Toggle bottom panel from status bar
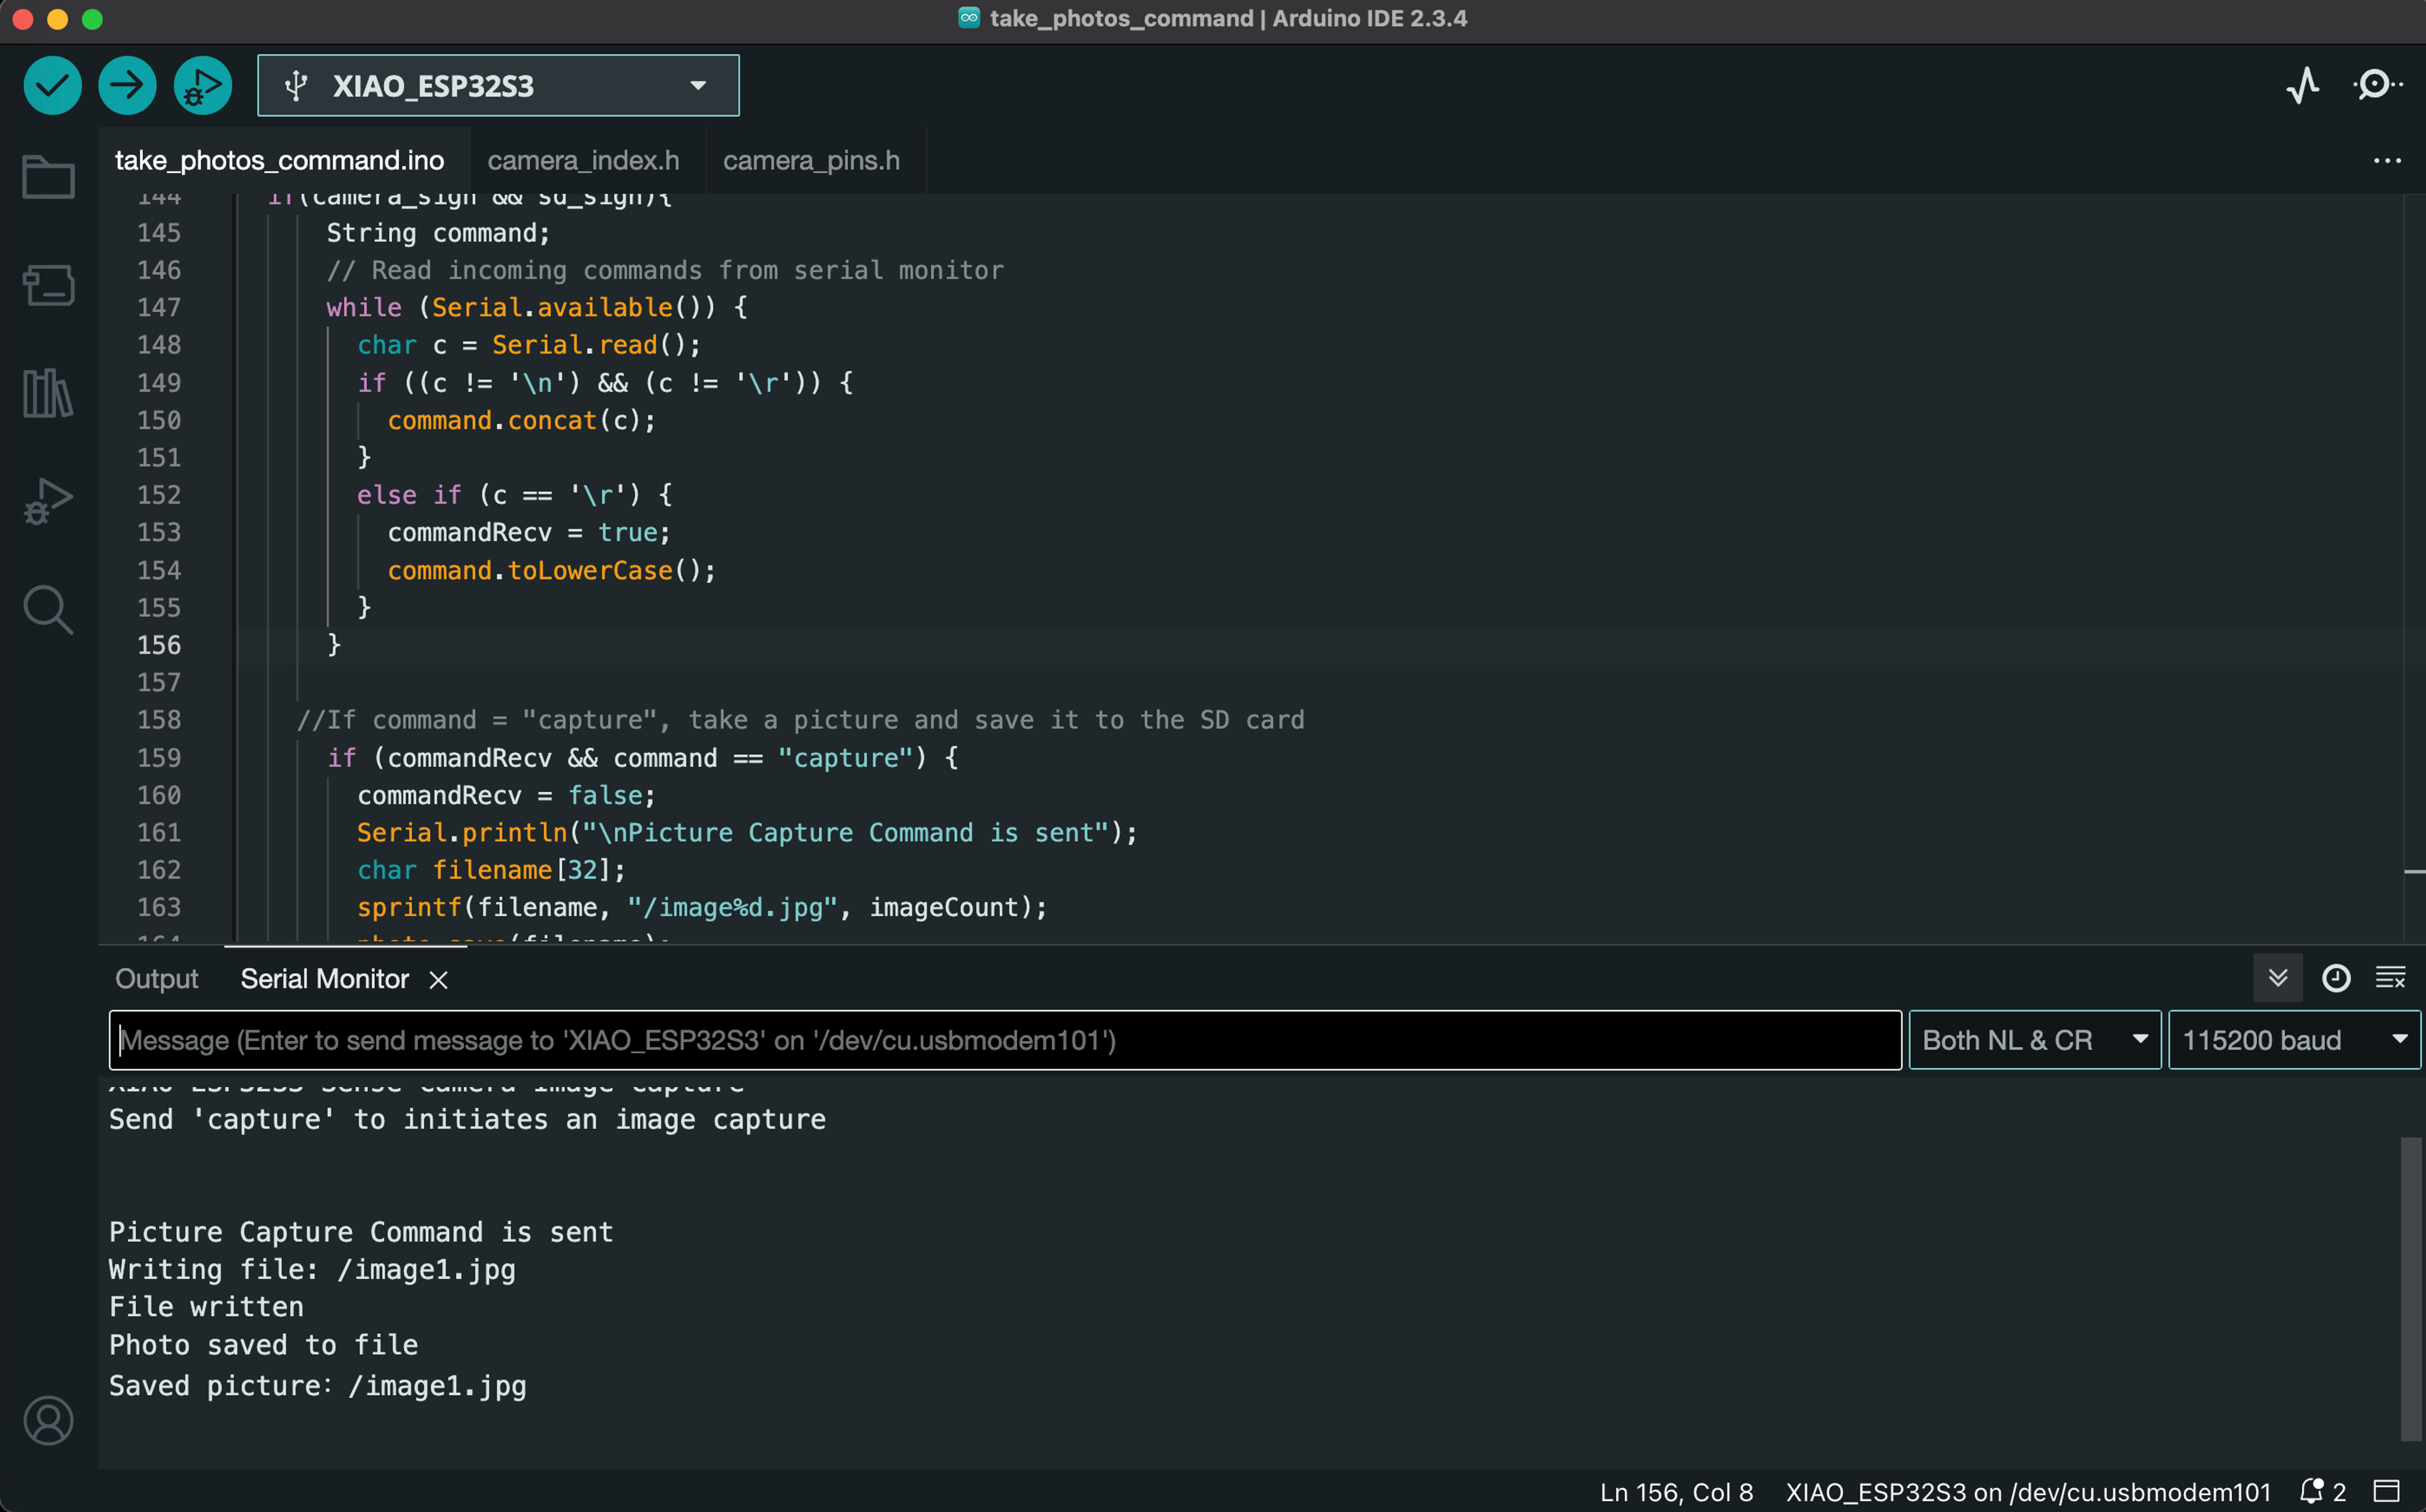The image size is (2426, 1512). pos(2387,1491)
